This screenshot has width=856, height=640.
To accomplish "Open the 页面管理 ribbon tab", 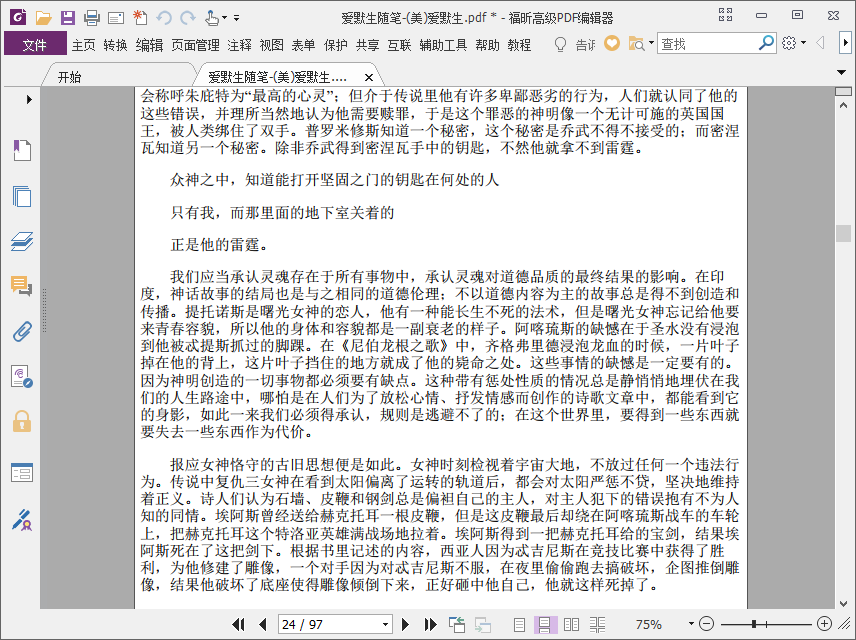I will tap(195, 45).
